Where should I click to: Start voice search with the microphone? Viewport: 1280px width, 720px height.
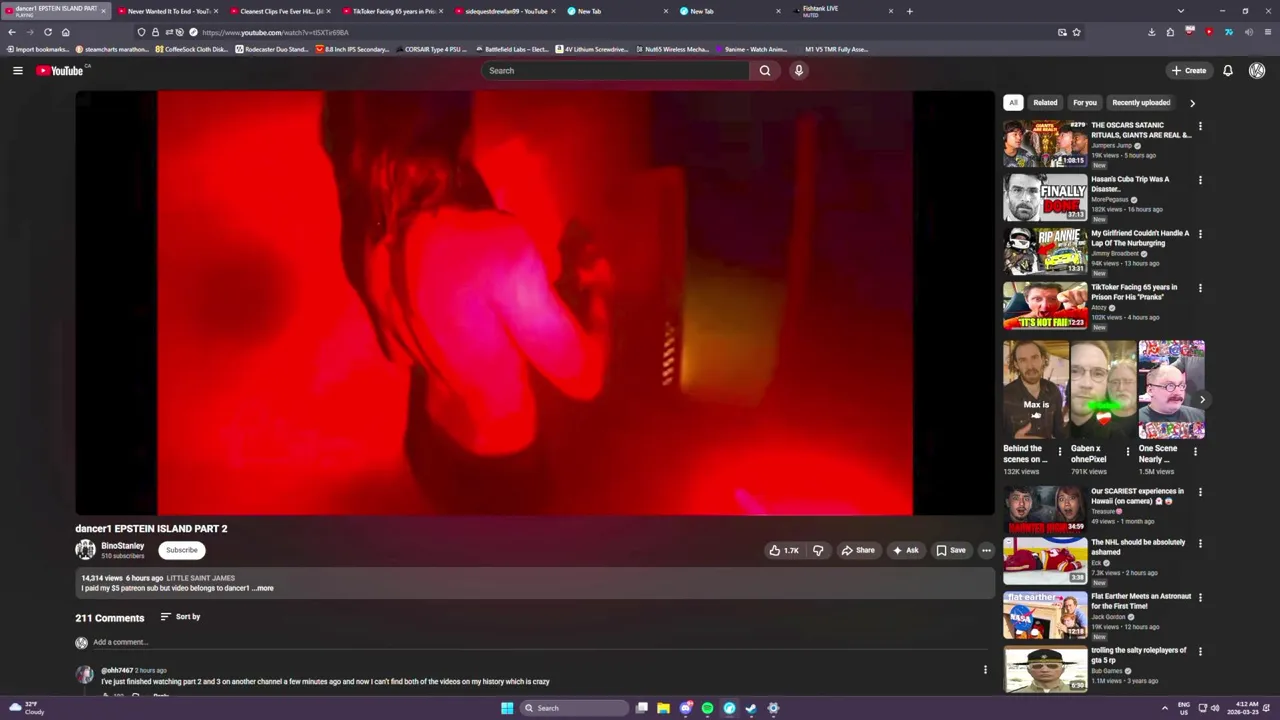coord(798,70)
